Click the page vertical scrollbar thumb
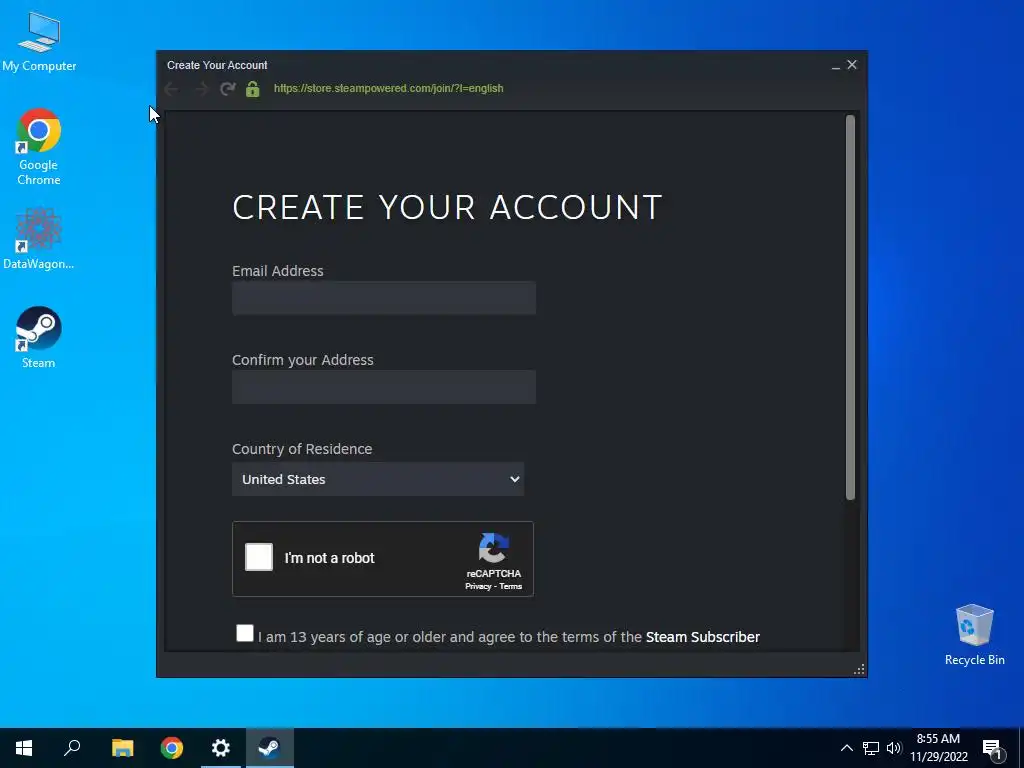 pos(850,307)
